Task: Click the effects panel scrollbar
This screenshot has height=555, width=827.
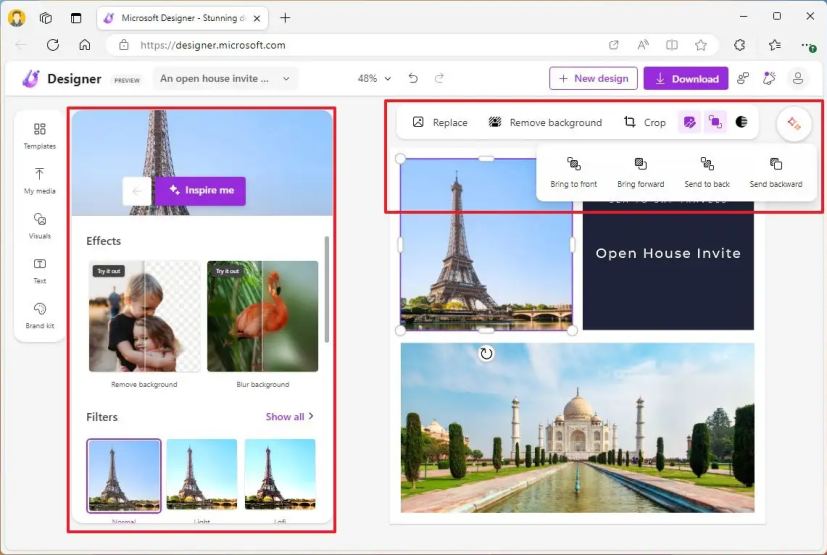Action: point(326,289)
